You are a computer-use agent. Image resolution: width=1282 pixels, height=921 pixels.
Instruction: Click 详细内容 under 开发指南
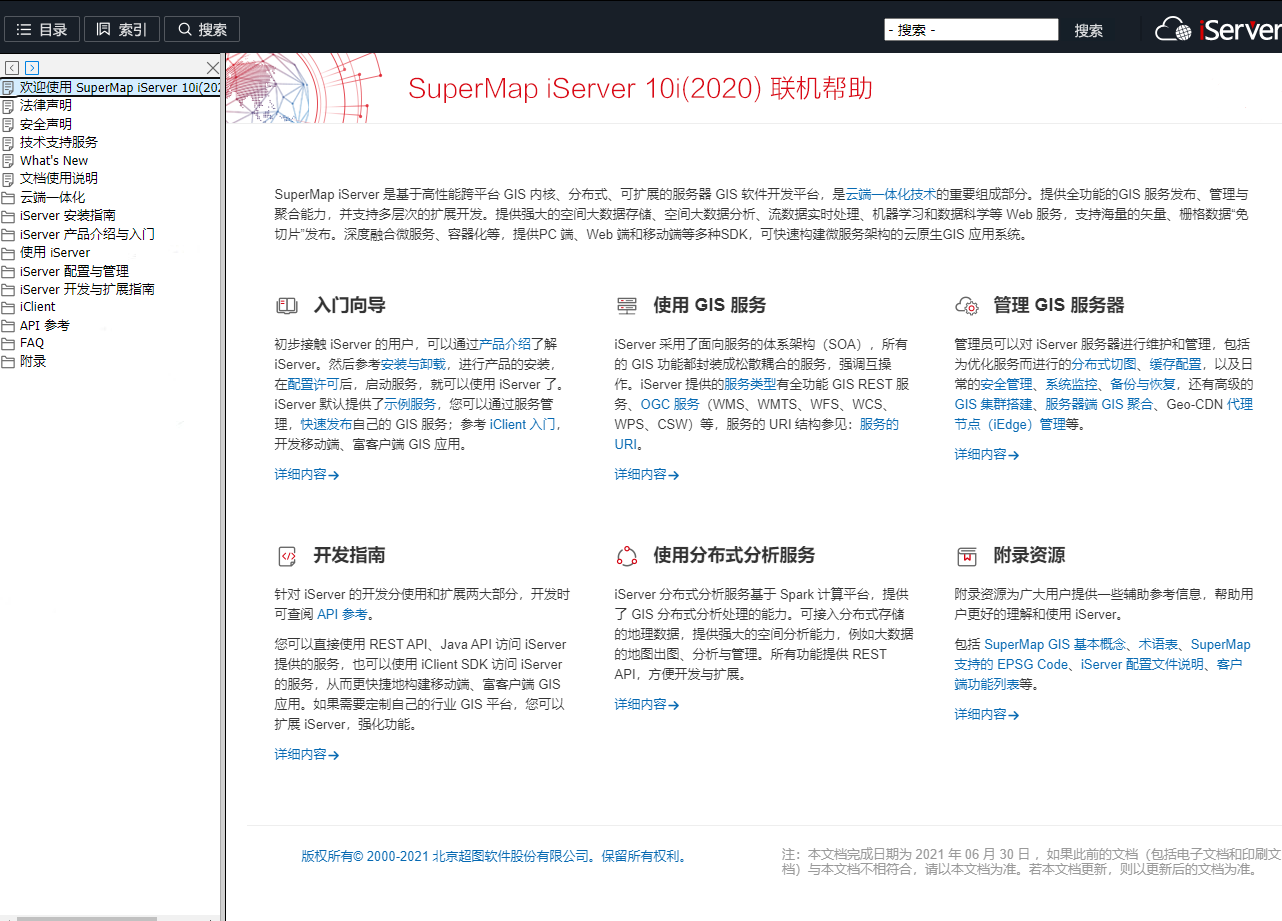(x=307, y=755)
